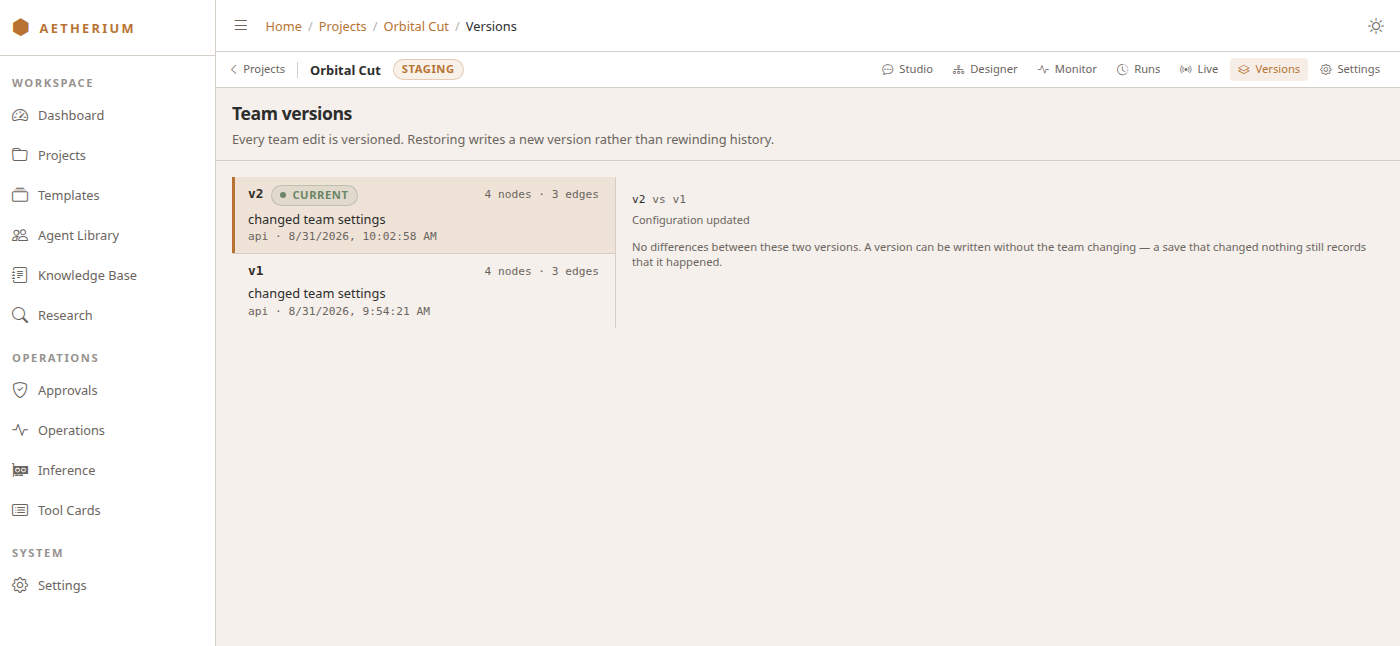Click the timestamp '8/31/2026, 9:54:21 AM'

point(359,311)
